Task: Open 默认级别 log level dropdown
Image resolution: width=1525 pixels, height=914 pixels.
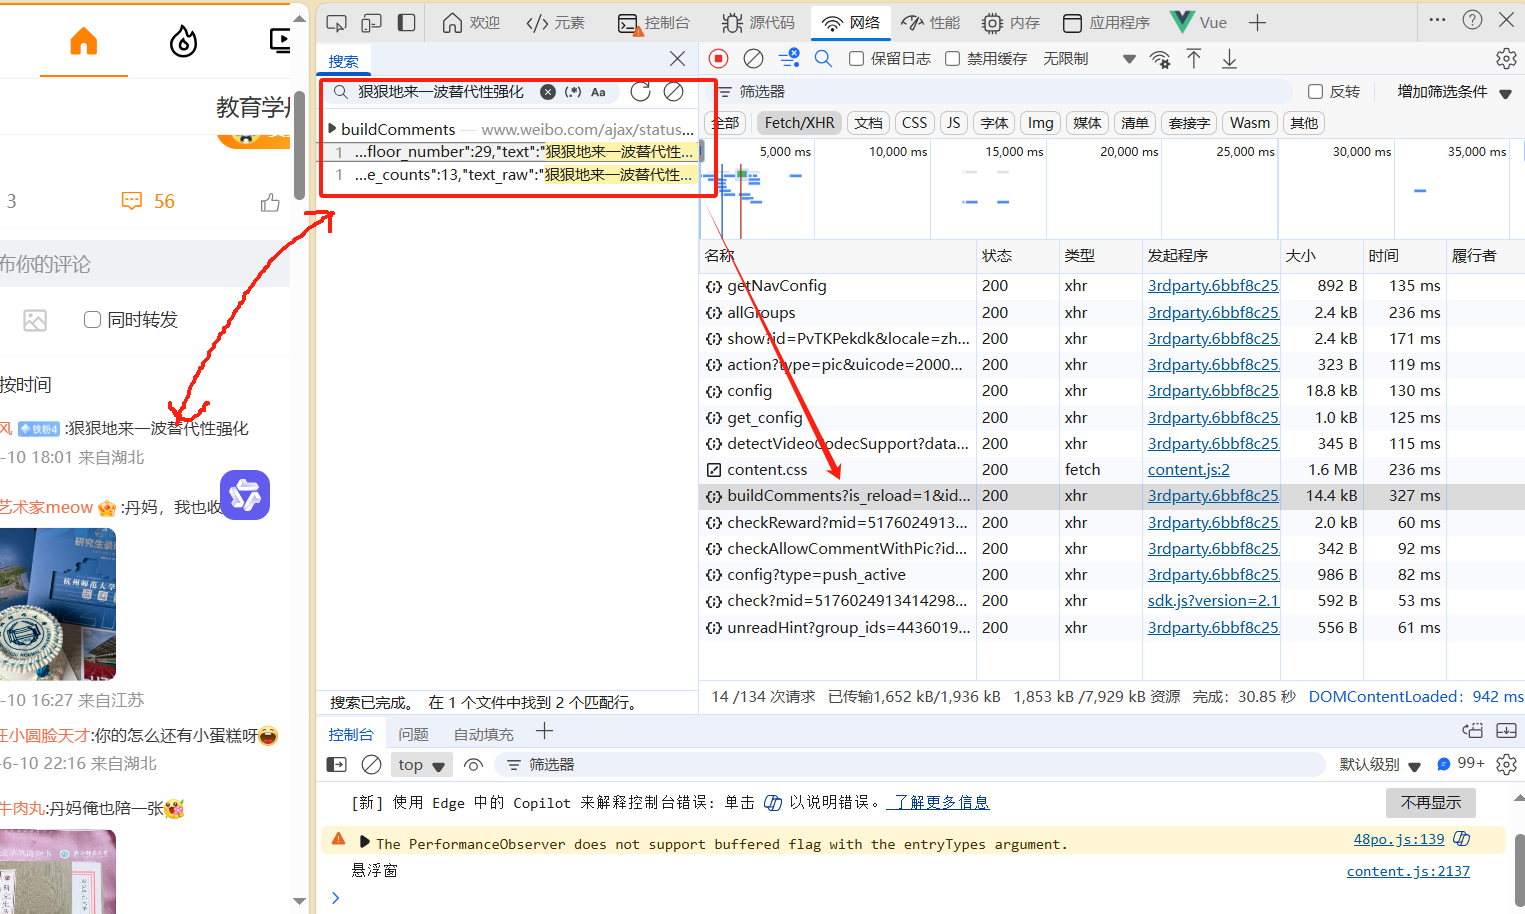Action: (x=1380, y=765)
